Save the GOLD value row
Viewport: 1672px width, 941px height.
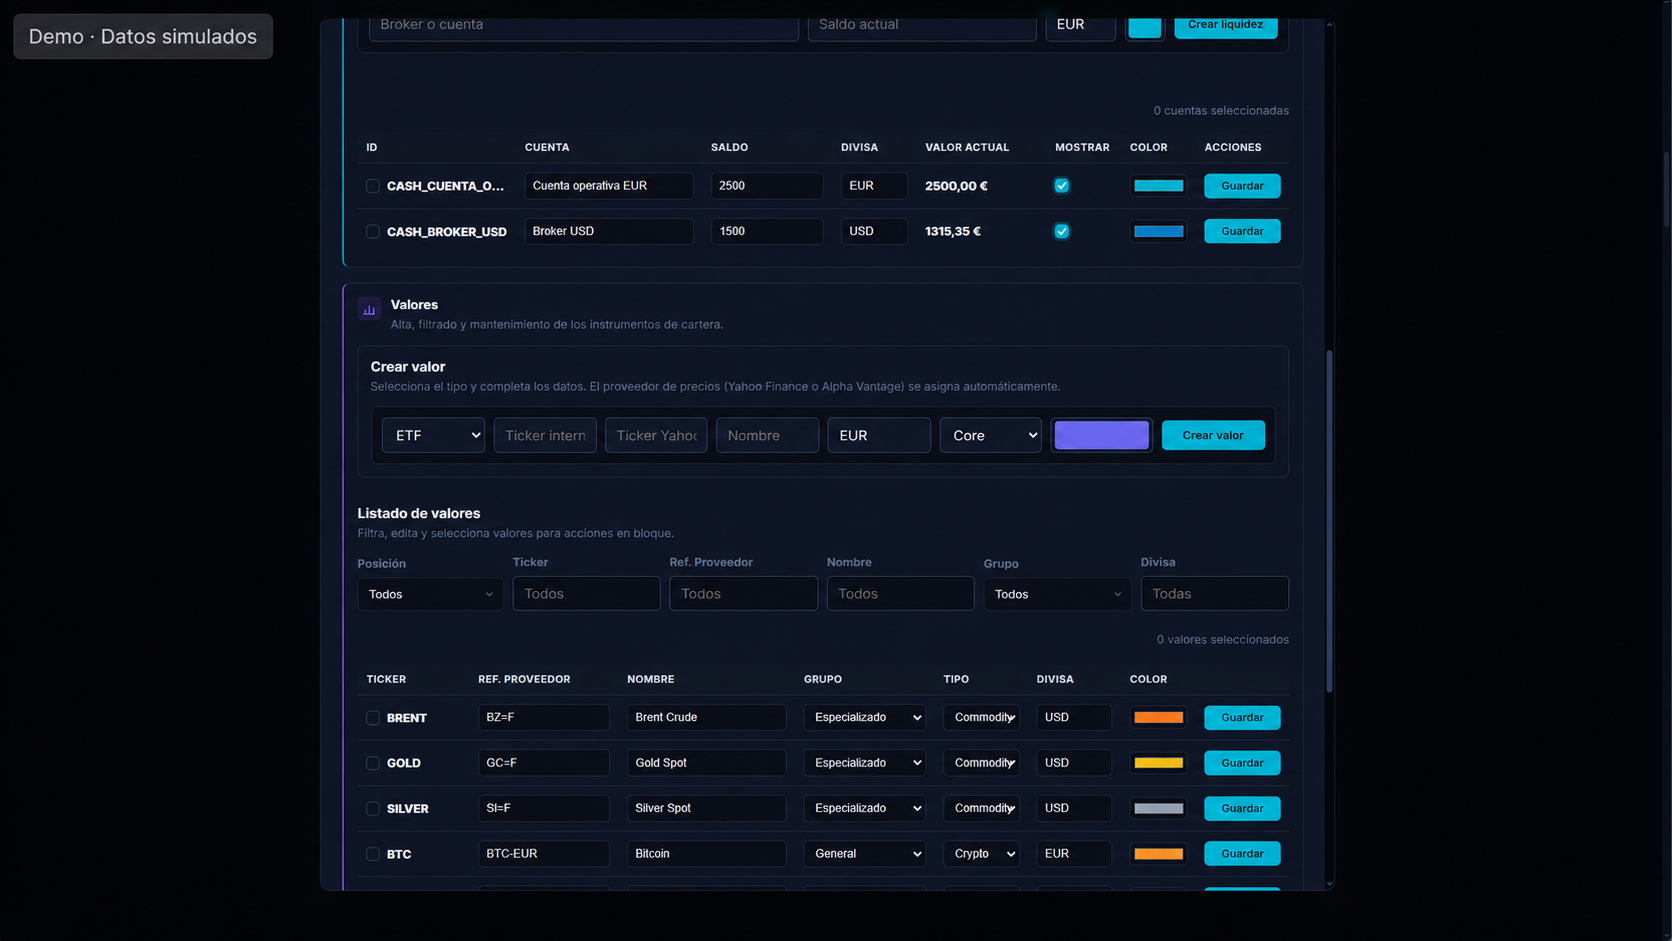[x=1242, y=763]
